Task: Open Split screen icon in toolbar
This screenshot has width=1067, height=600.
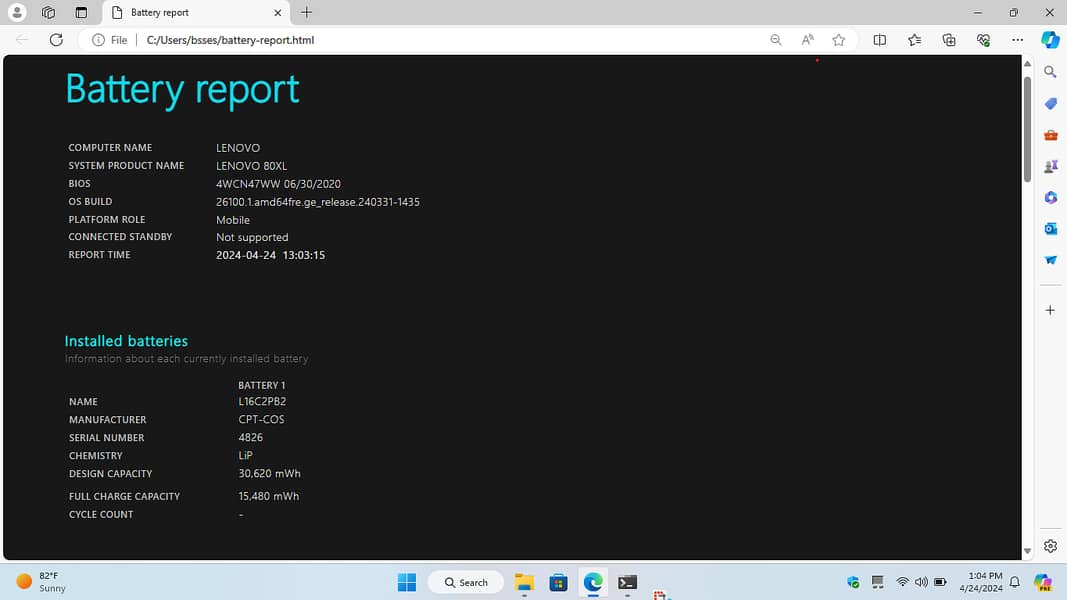Action: [880, 40]
